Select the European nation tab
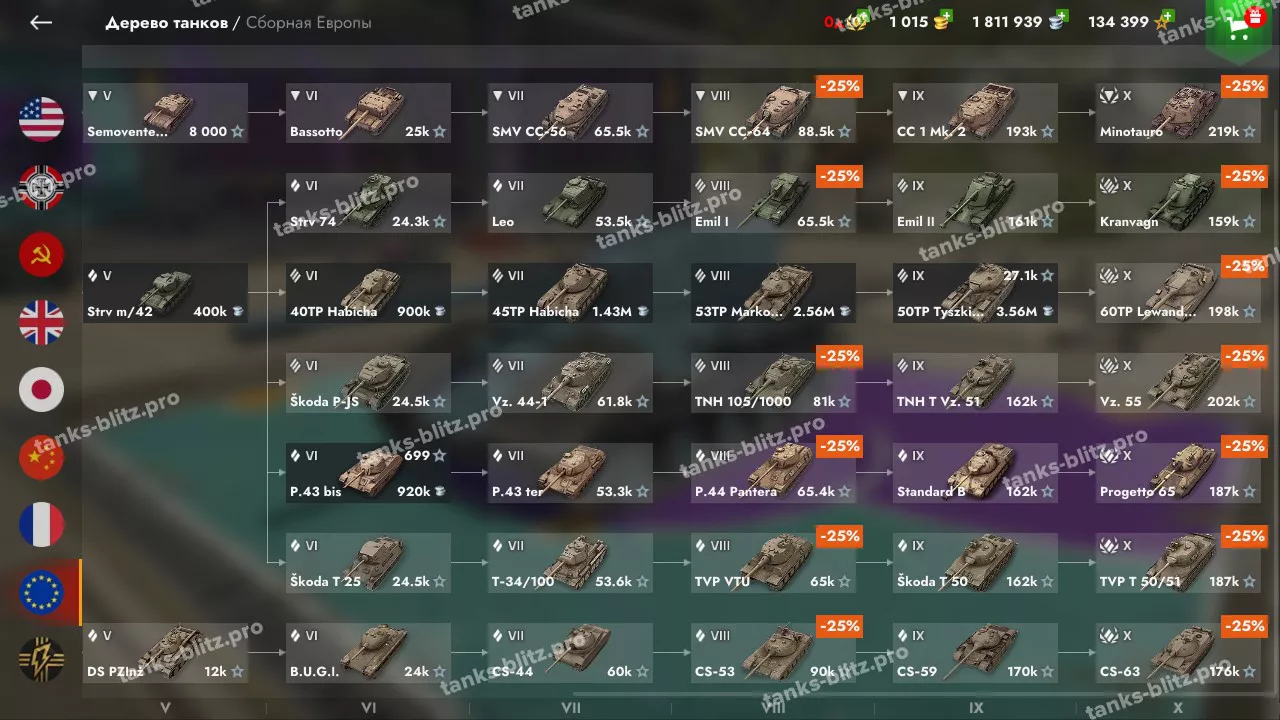 [41, 592]
